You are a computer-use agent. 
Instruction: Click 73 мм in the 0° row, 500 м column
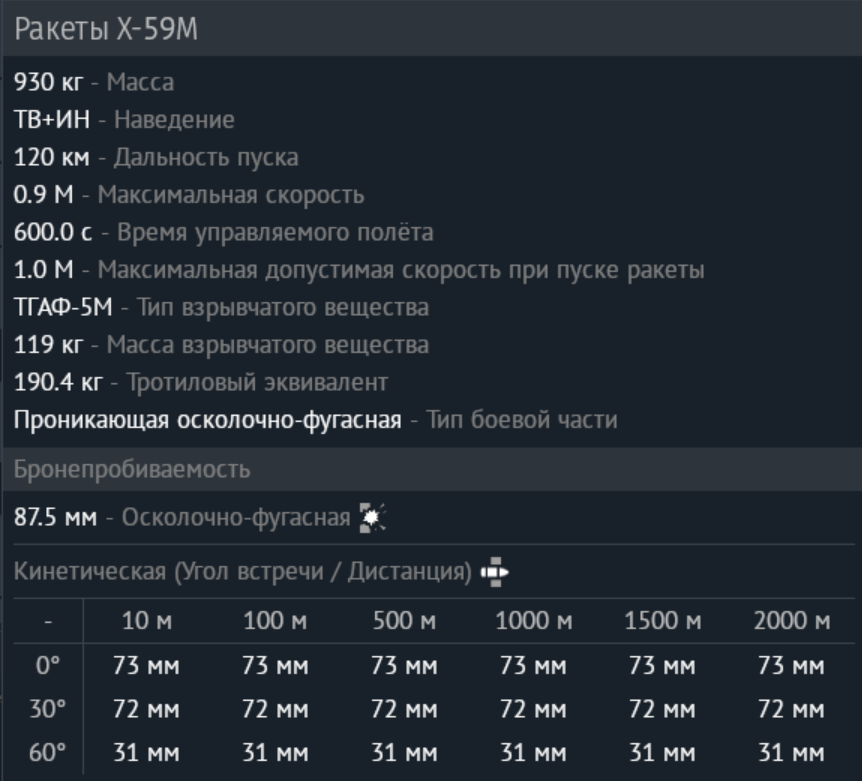tap(405, 666)
